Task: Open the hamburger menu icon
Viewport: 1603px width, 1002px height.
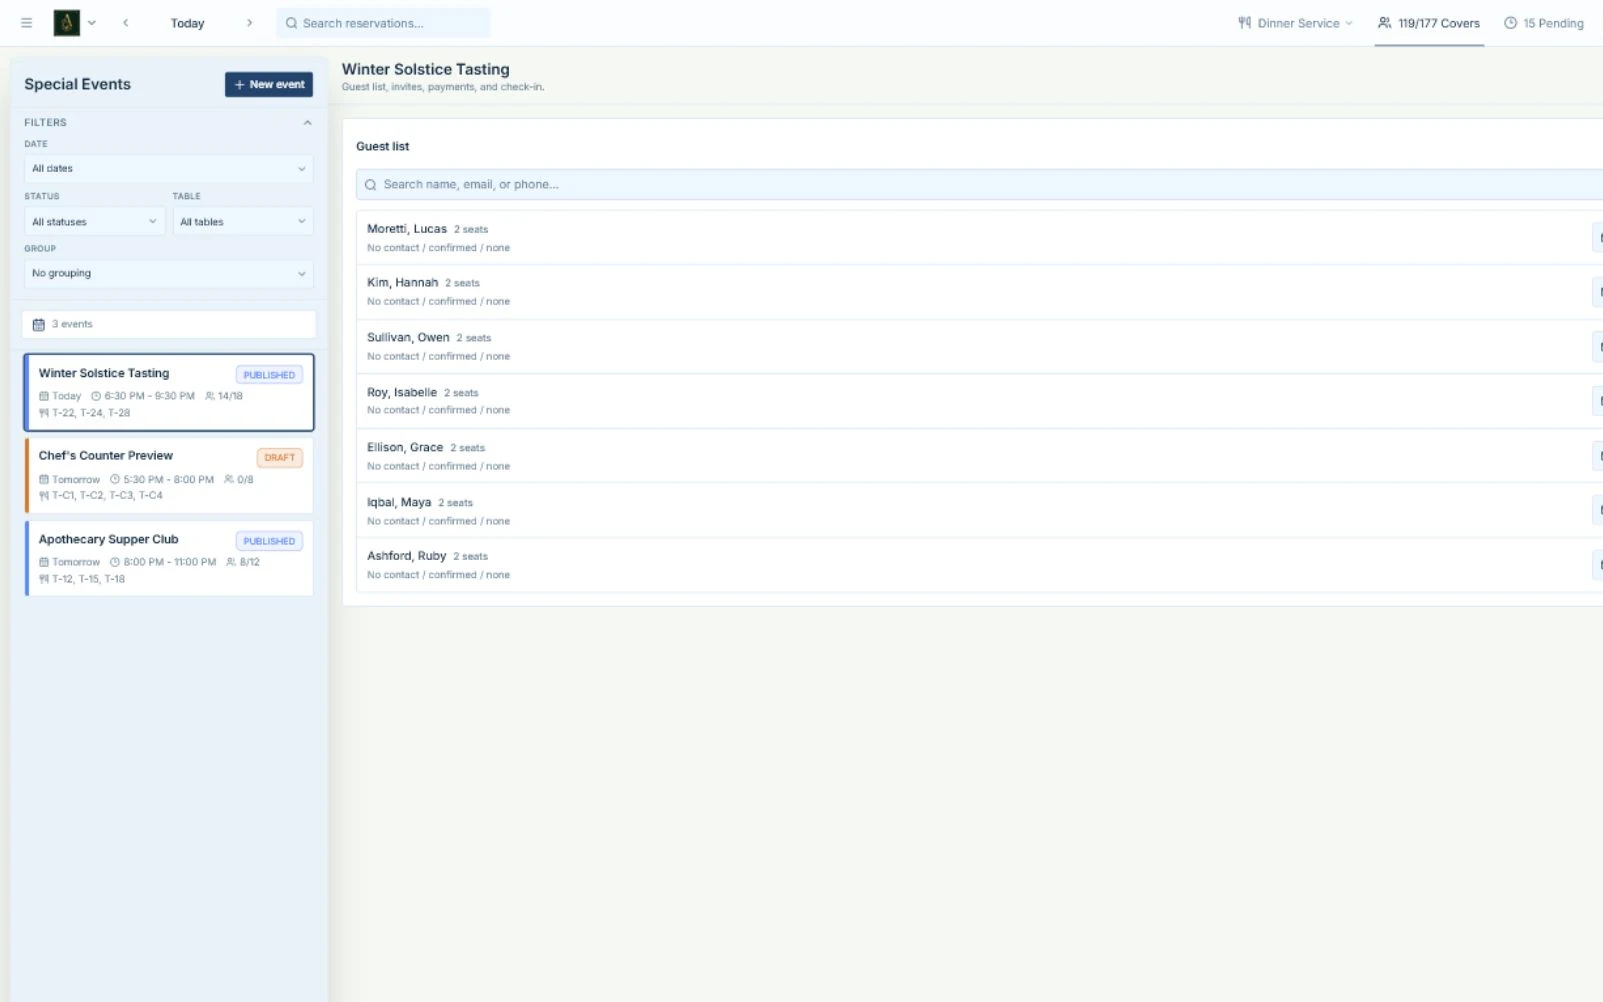Action: pyautogui.click(x=27, y=23)
